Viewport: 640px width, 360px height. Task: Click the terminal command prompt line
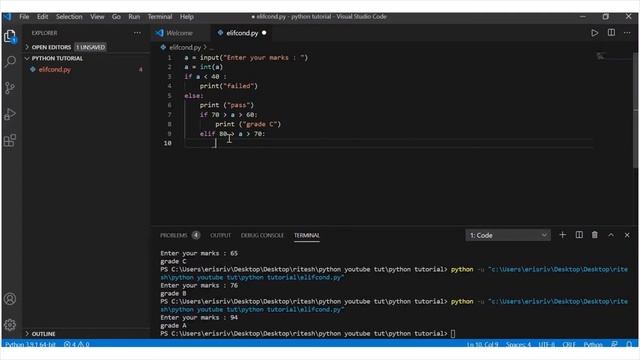click(307, 334)
